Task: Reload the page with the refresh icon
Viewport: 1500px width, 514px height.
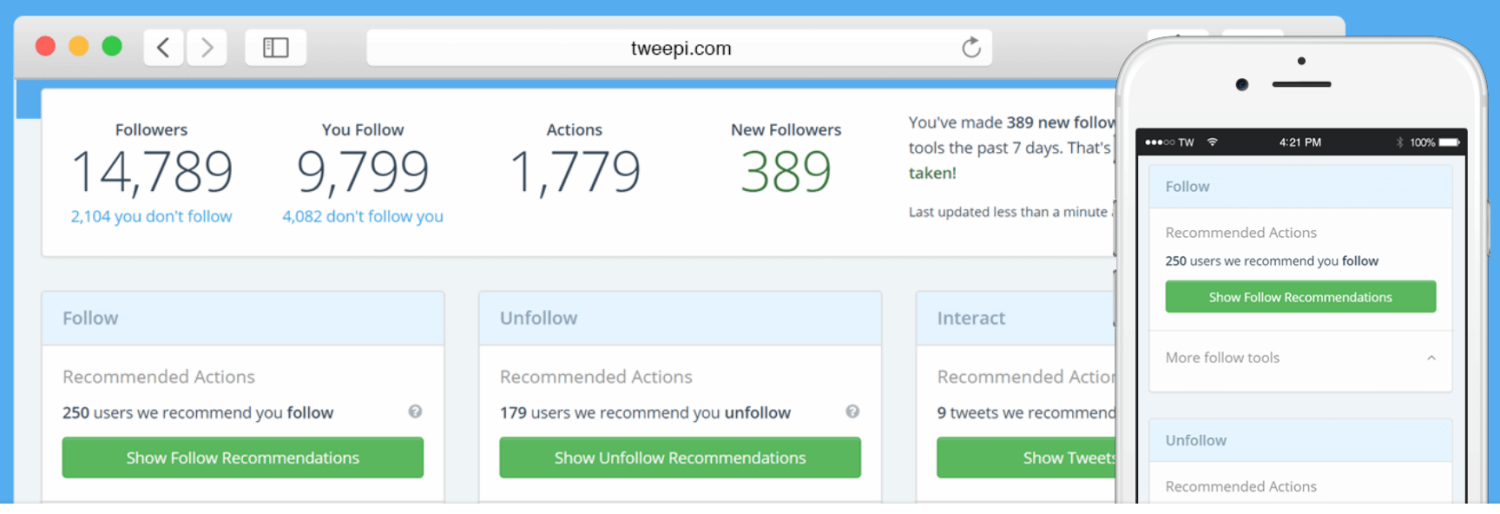Action: pyautogui.click(x=971, y=47)
